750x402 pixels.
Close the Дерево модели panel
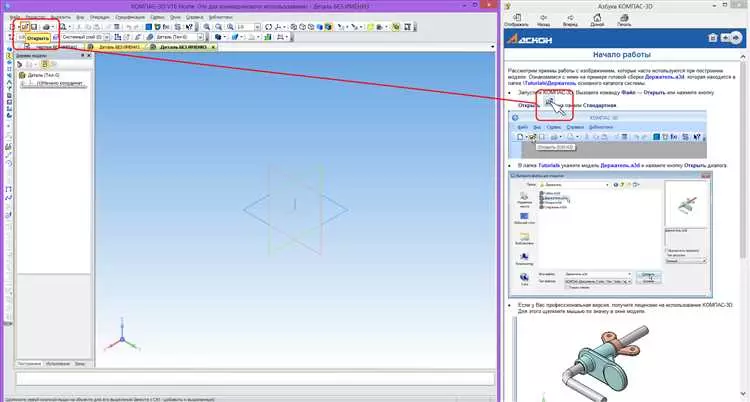pos(89,55)
